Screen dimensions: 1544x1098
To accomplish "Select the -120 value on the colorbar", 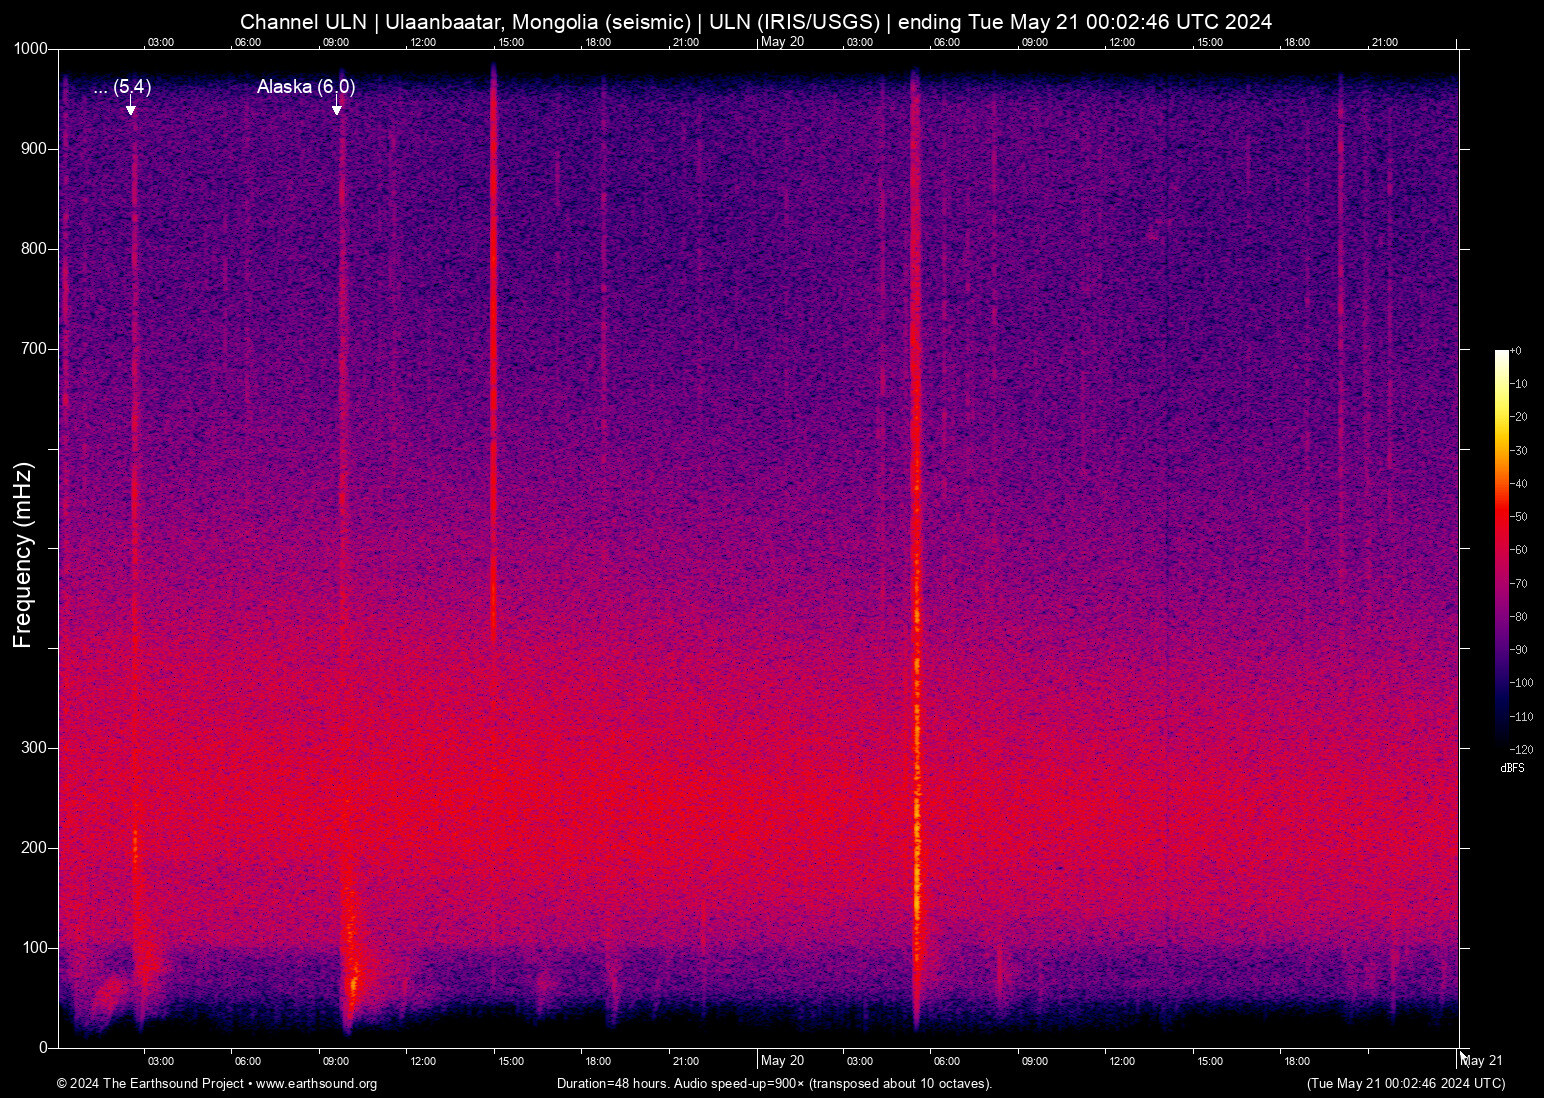I will (x=1522, y=748).
